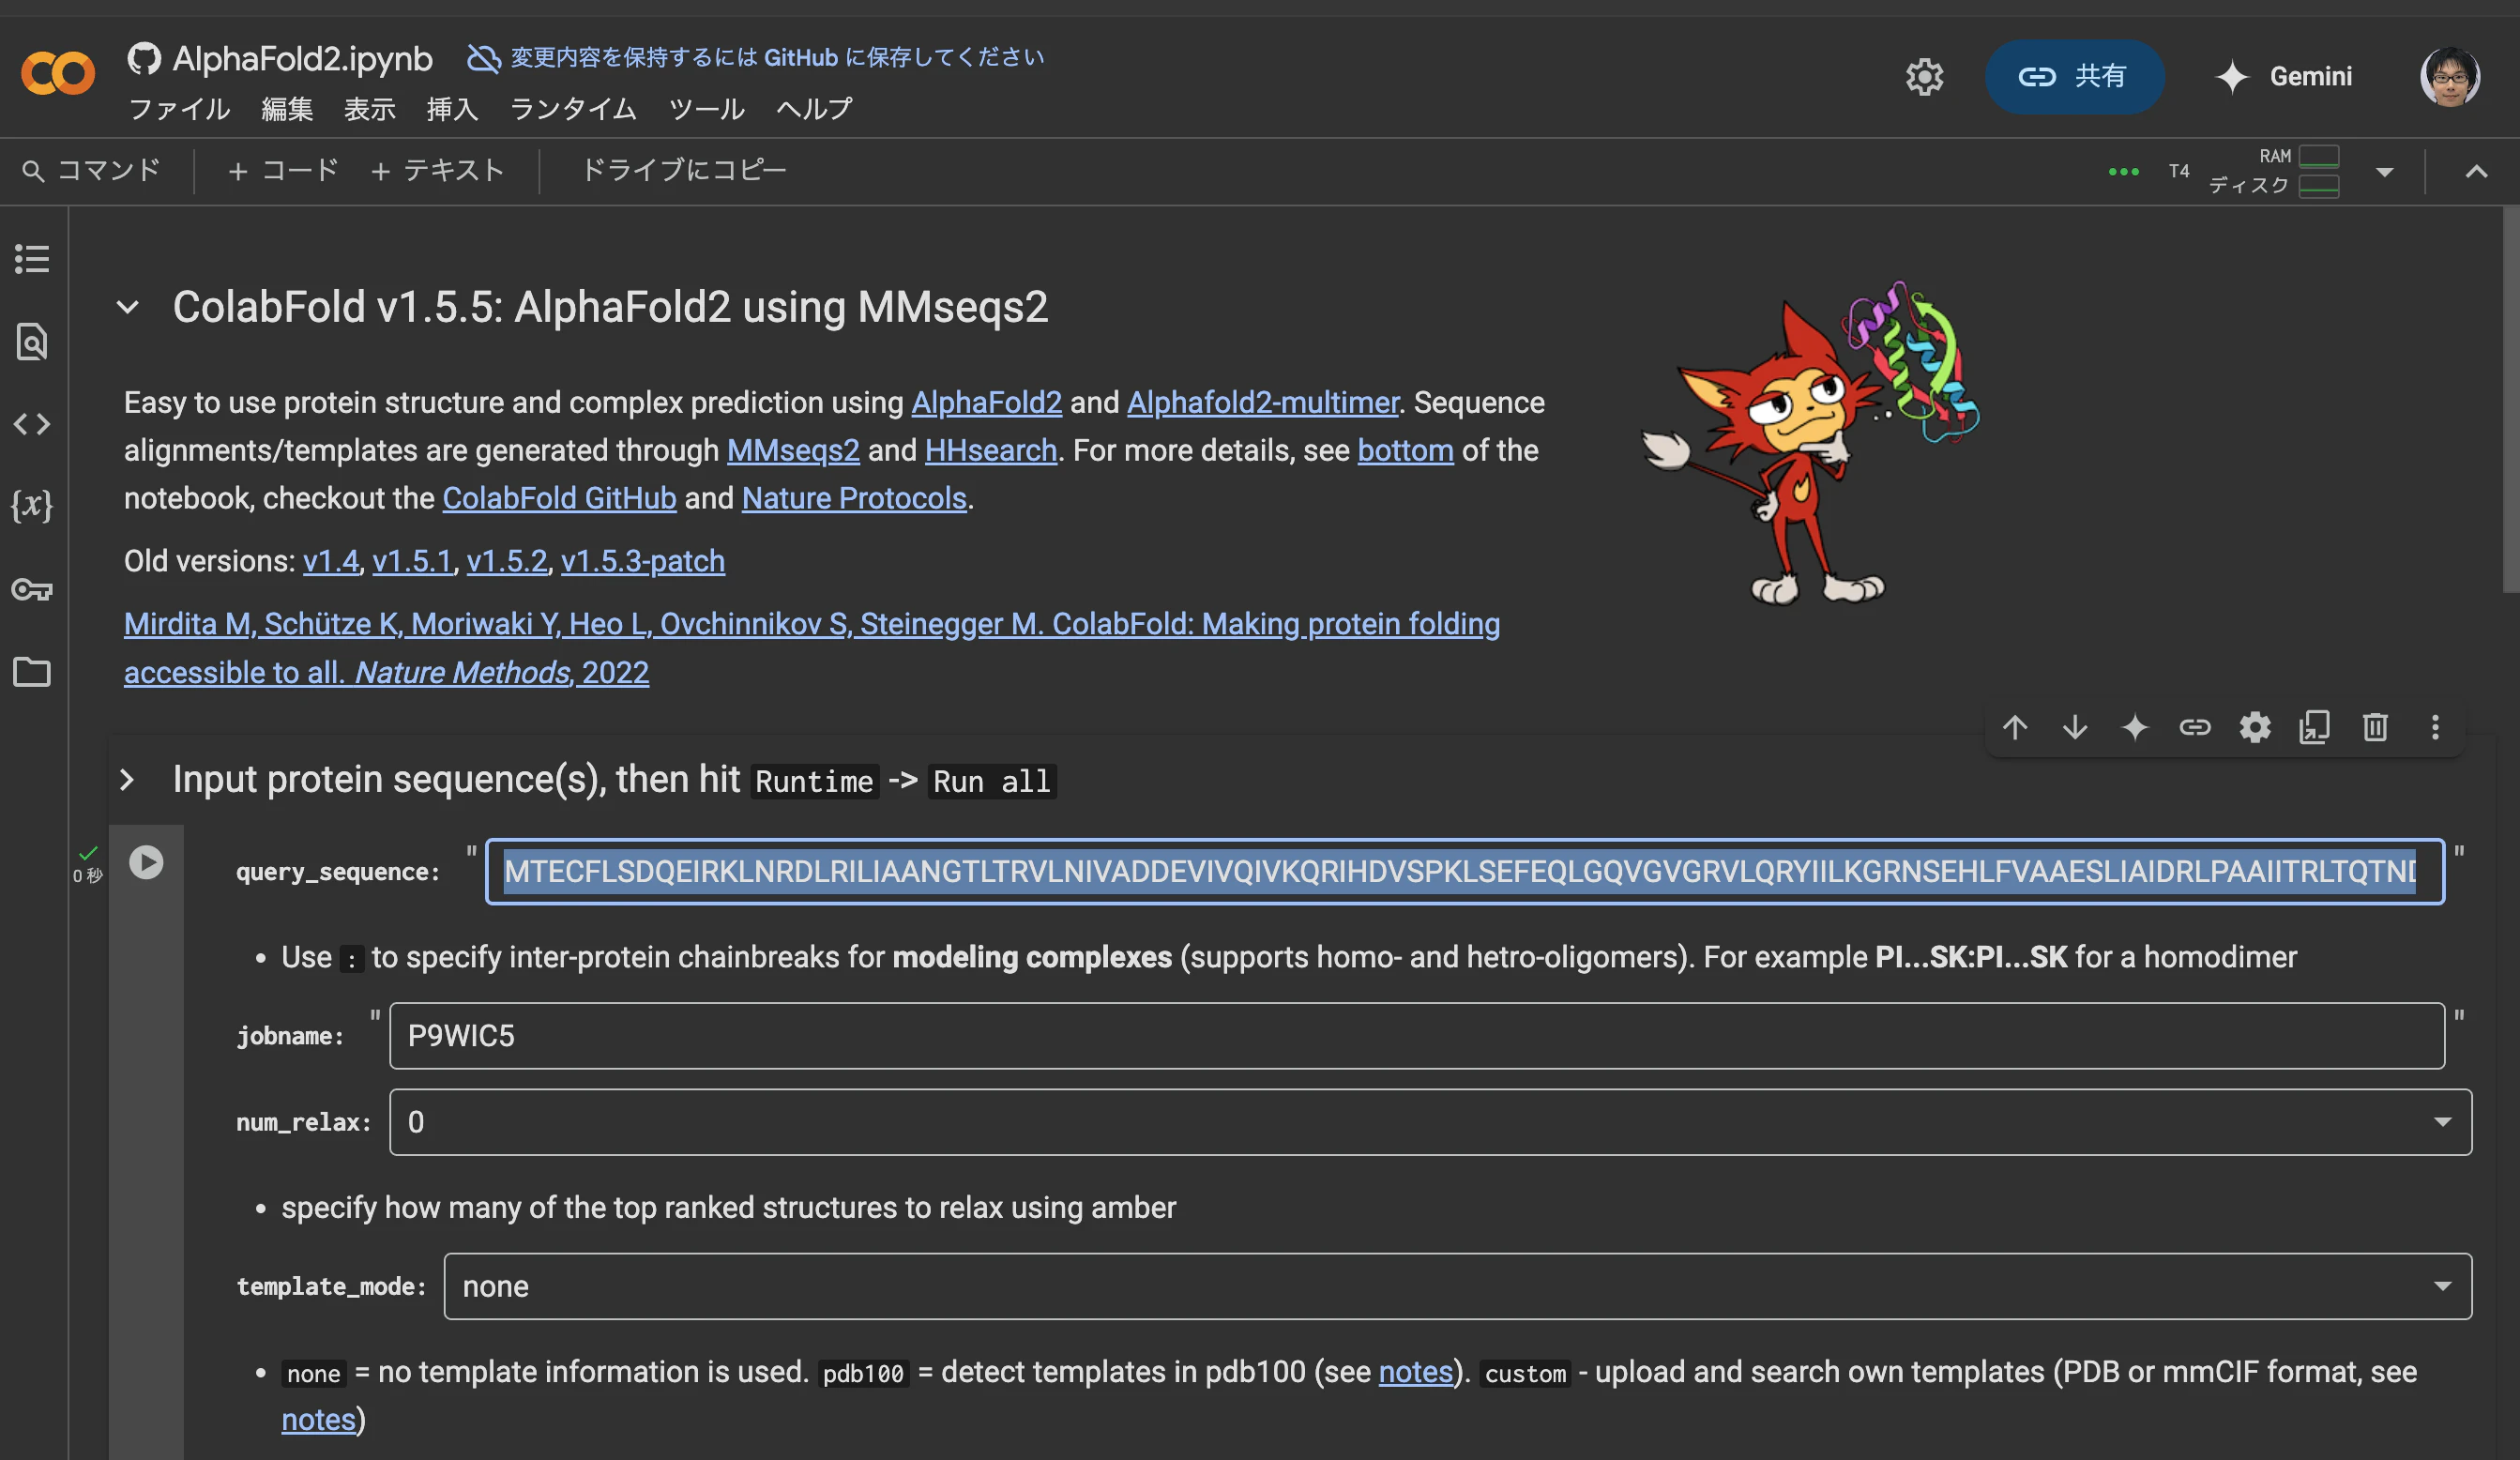This screenshot has width=2520, height=1460.
Task: Click the page vertical scrollbar
Action: [2510, 400]
